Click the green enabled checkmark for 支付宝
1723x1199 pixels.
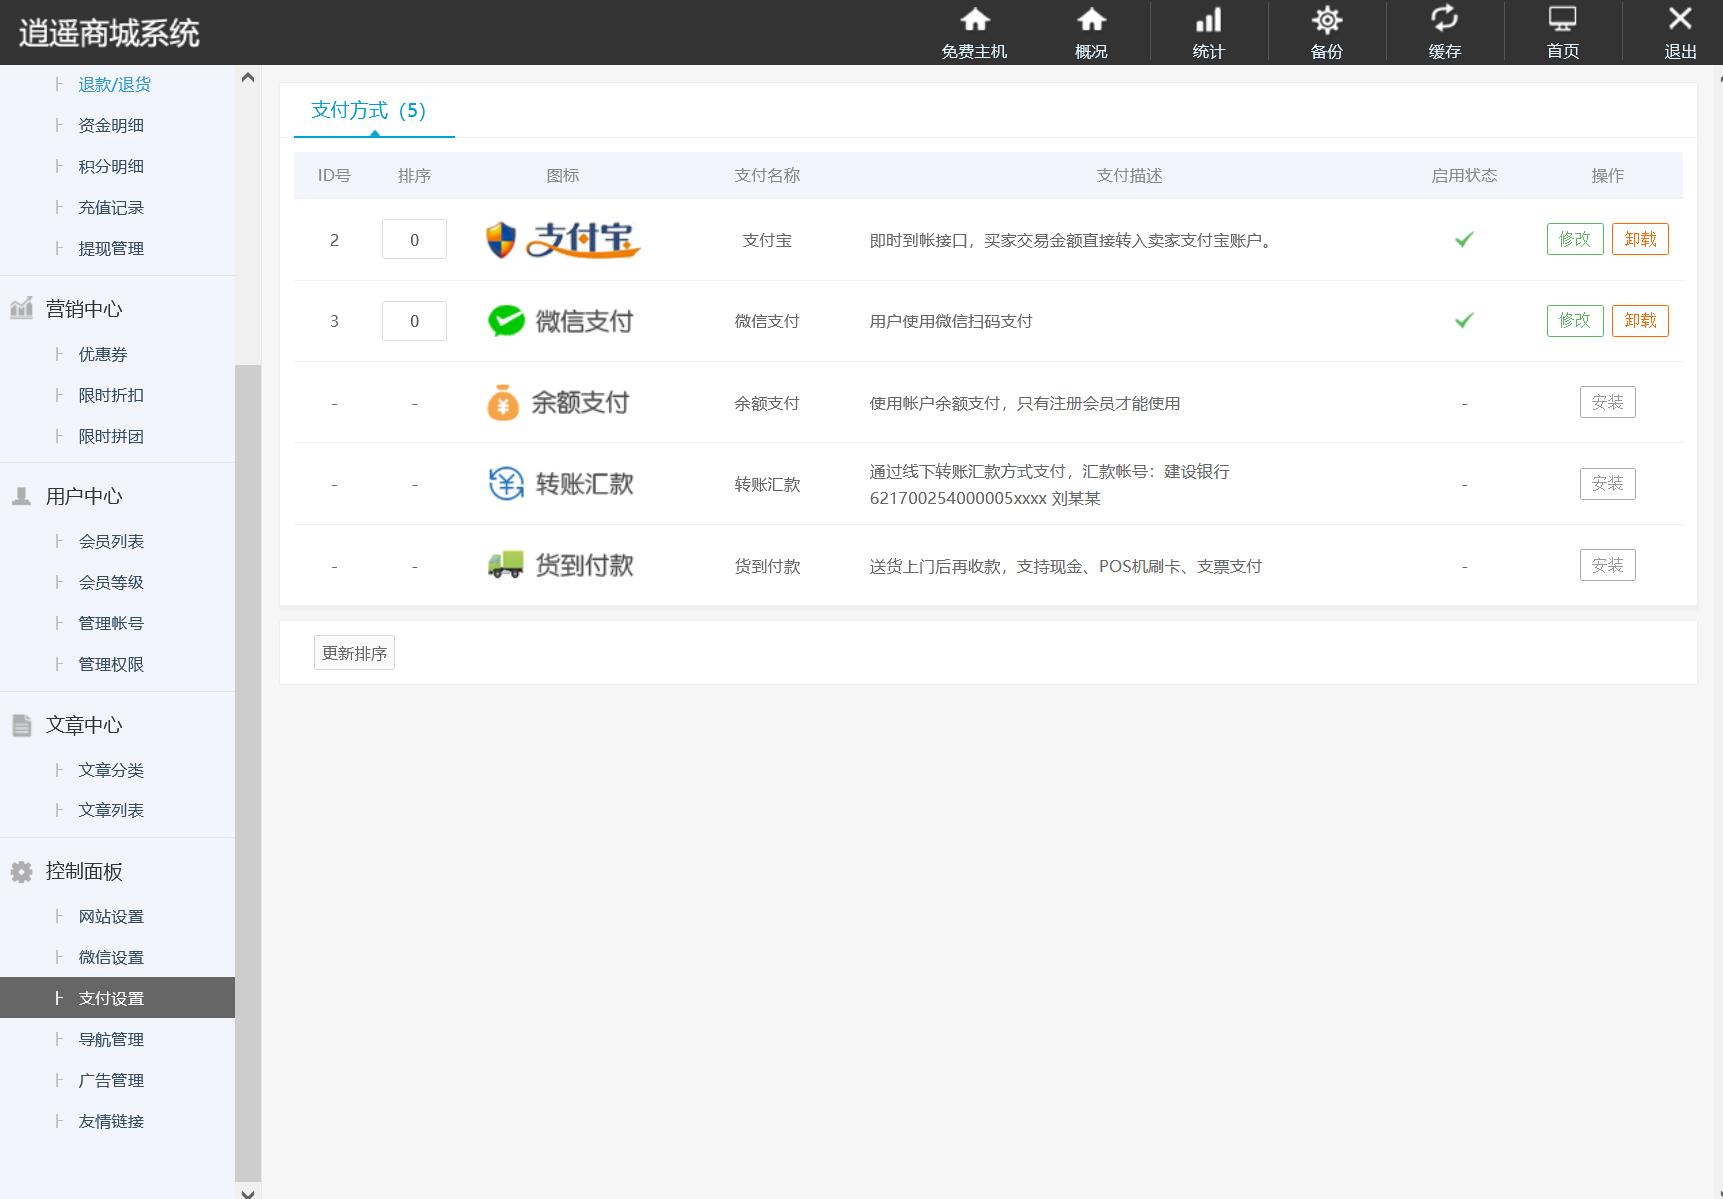click(1464, 240)
